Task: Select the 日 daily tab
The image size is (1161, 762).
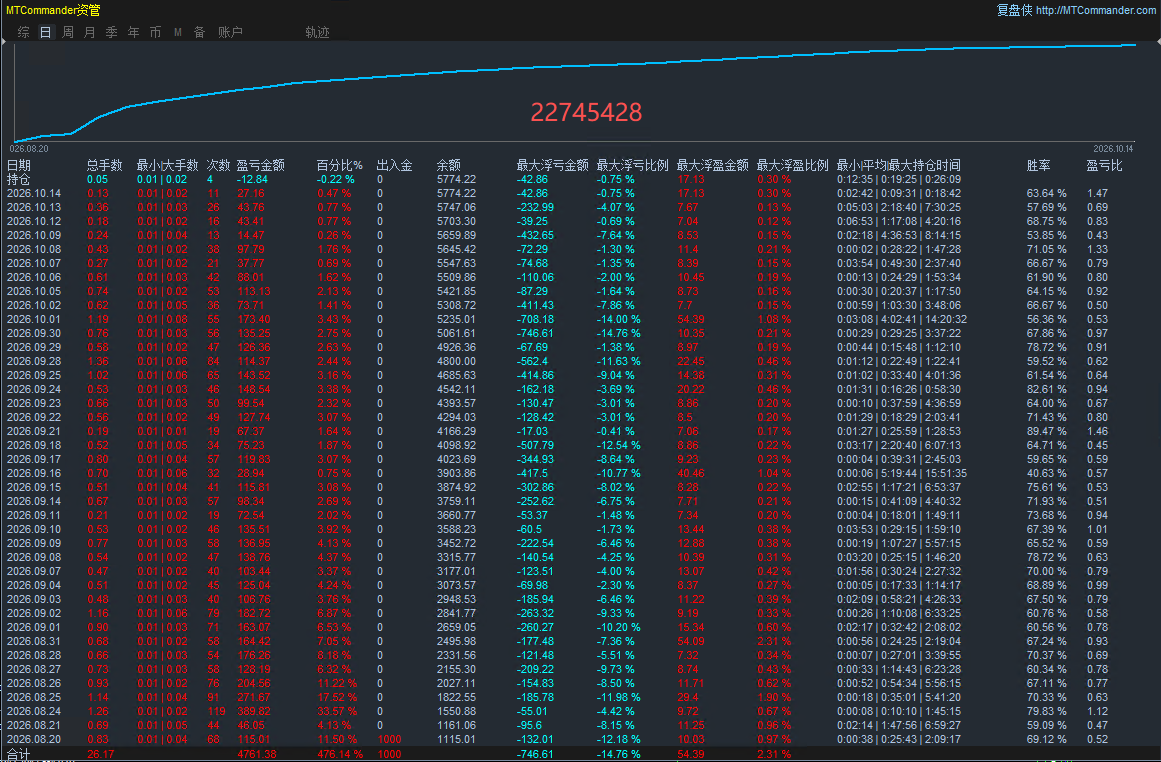Action: coord(46,32)
